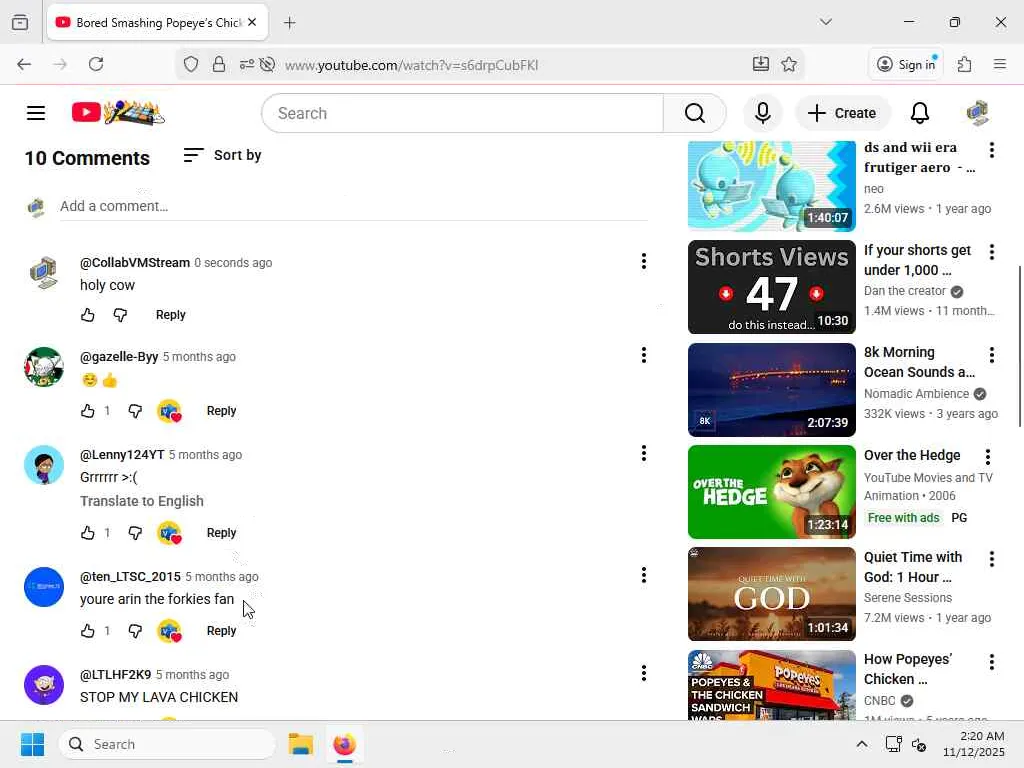
Task: Open more options for '8k Morning Ocean Sounds'
Action: pyautogui.click(x=991, y=355)
